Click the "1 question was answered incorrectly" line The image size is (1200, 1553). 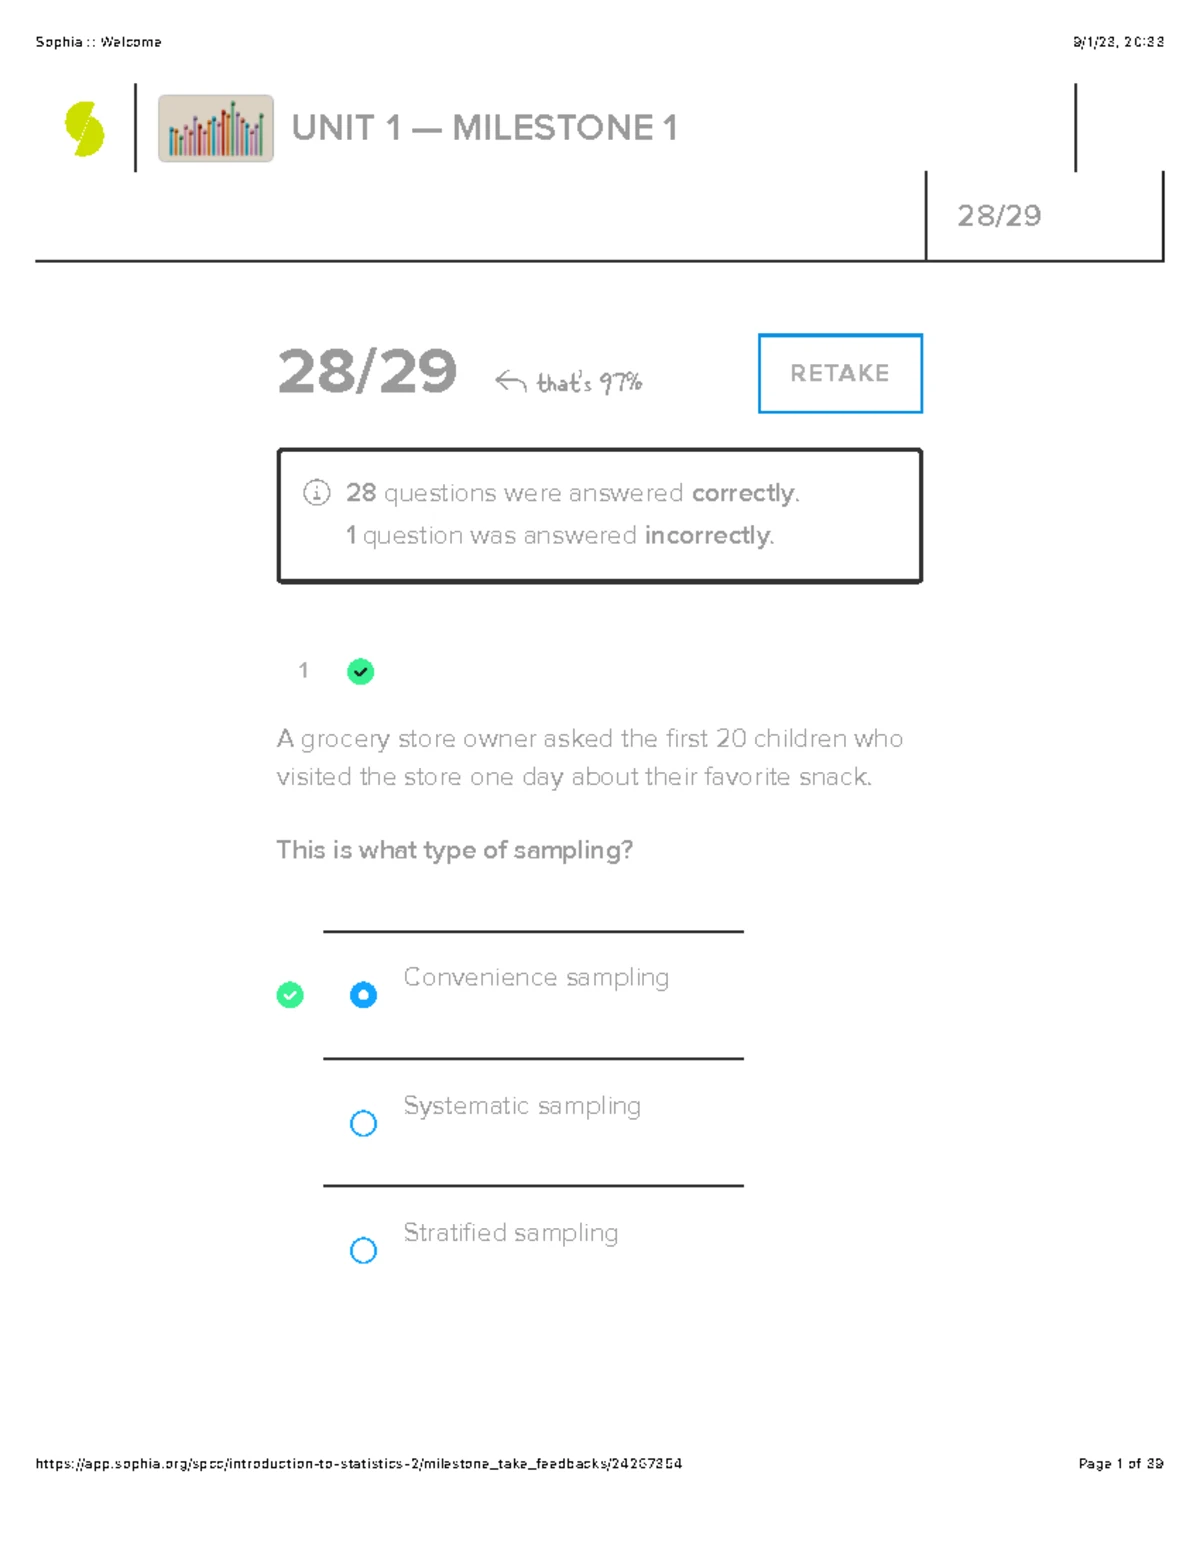click(x=559, y=536)
